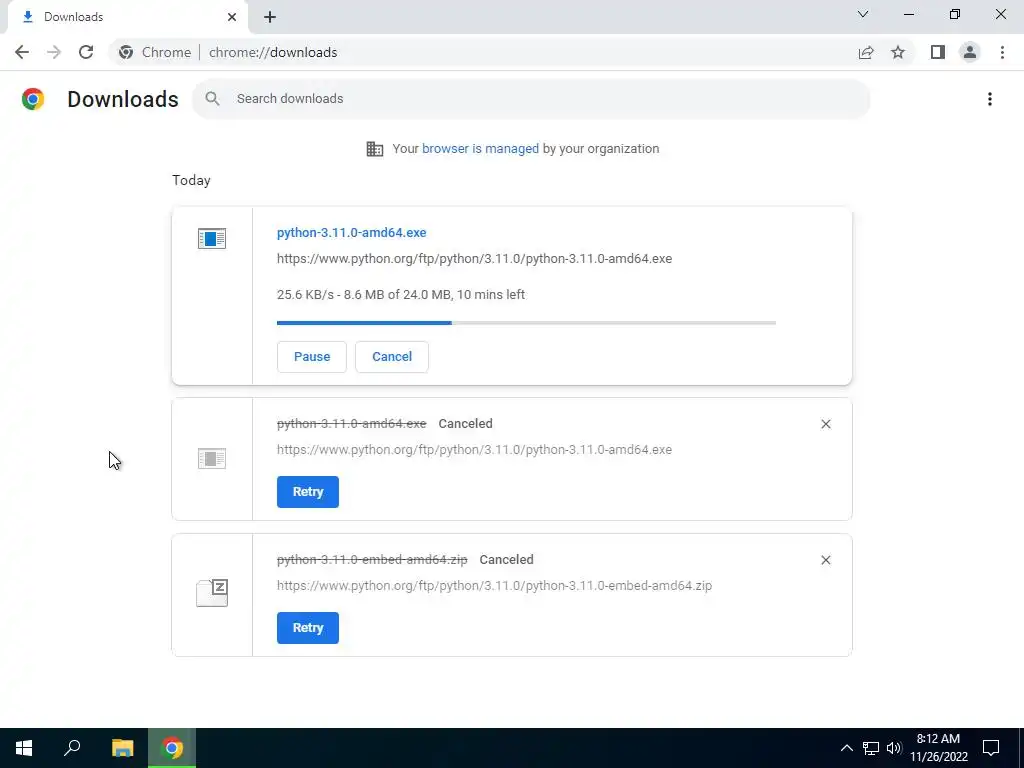This screenshot has height=768, width=1024.
Task: Open the python-3.11.0-amd64.exe file name link
Action: coord(351,232)
